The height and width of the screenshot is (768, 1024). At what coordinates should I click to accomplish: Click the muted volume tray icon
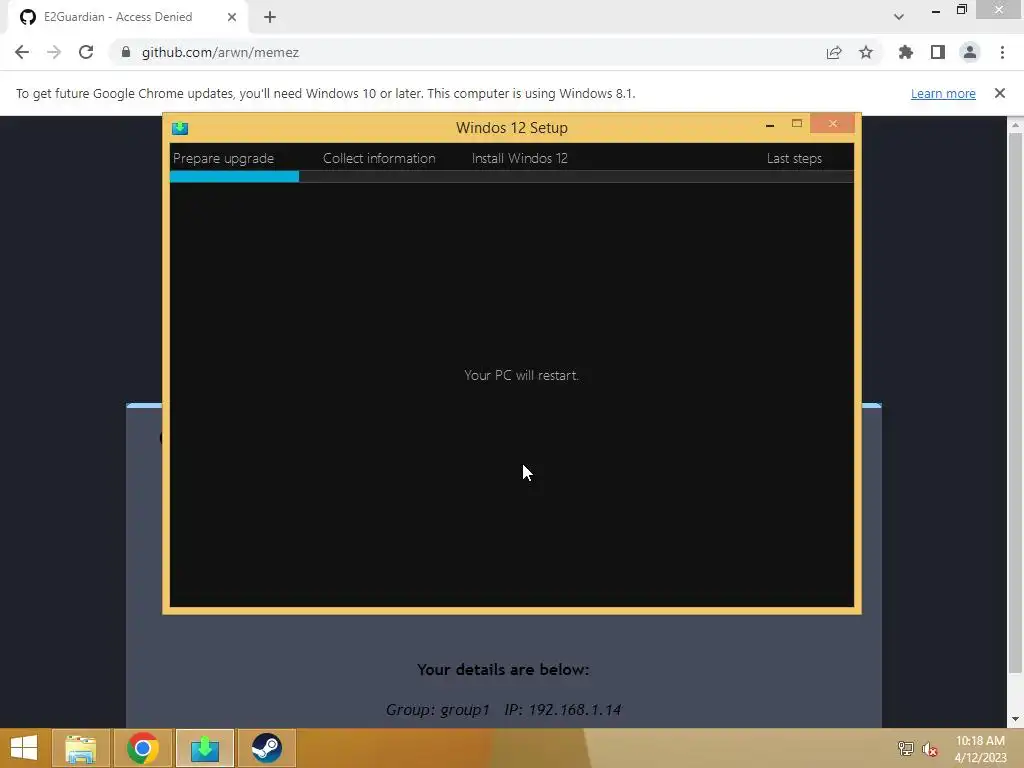pyautogui.click(x=930, y=749)
